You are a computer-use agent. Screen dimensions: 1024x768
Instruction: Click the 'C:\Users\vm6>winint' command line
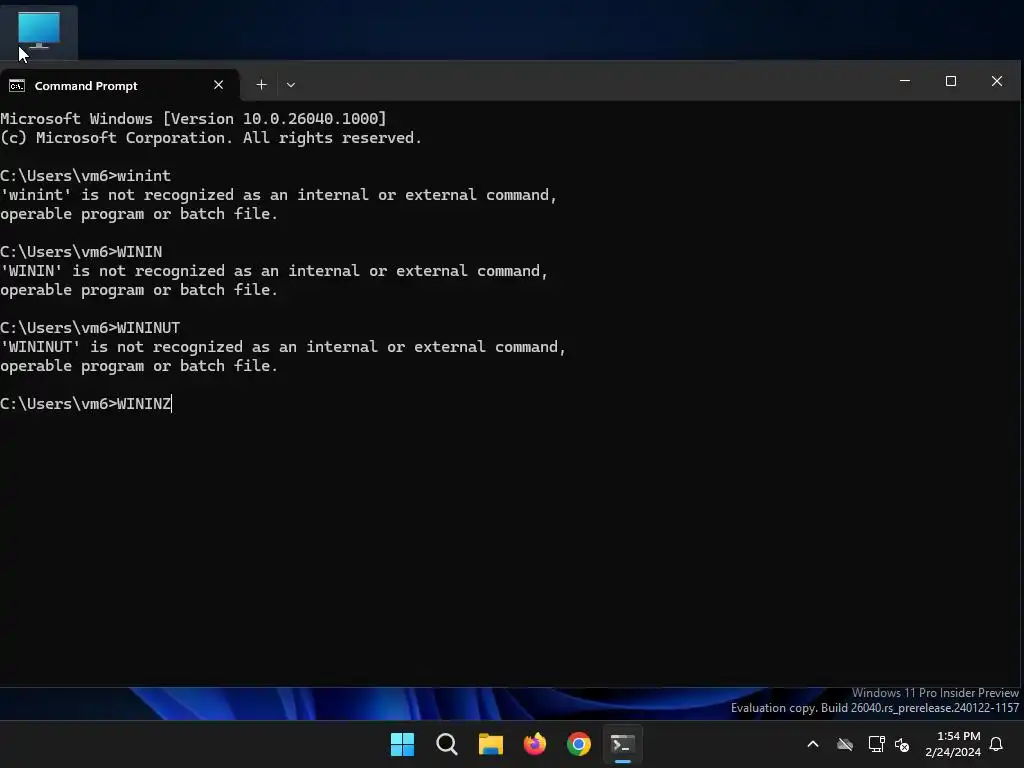point(86,176)
